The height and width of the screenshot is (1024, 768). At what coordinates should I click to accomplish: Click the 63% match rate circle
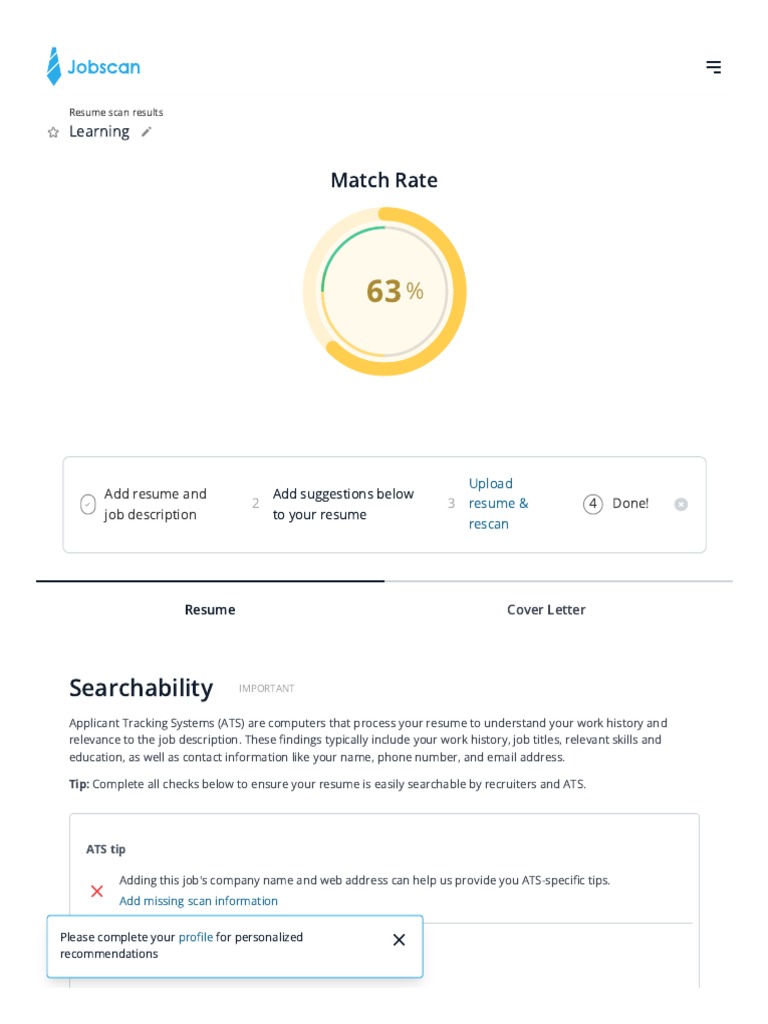[385, 291]
